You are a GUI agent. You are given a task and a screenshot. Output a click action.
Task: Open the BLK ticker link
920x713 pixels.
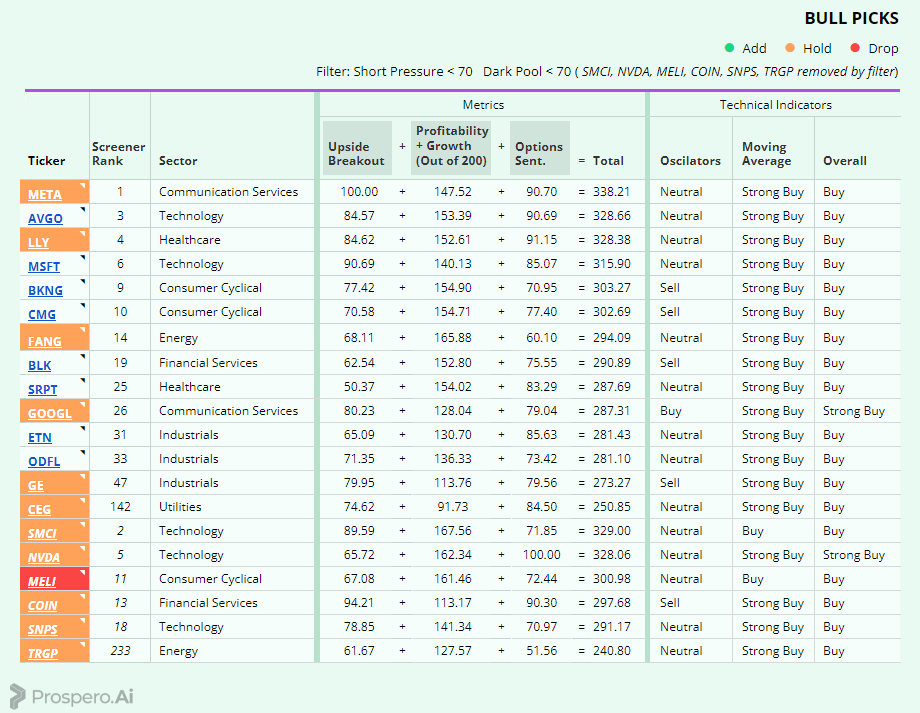[39, 366]
